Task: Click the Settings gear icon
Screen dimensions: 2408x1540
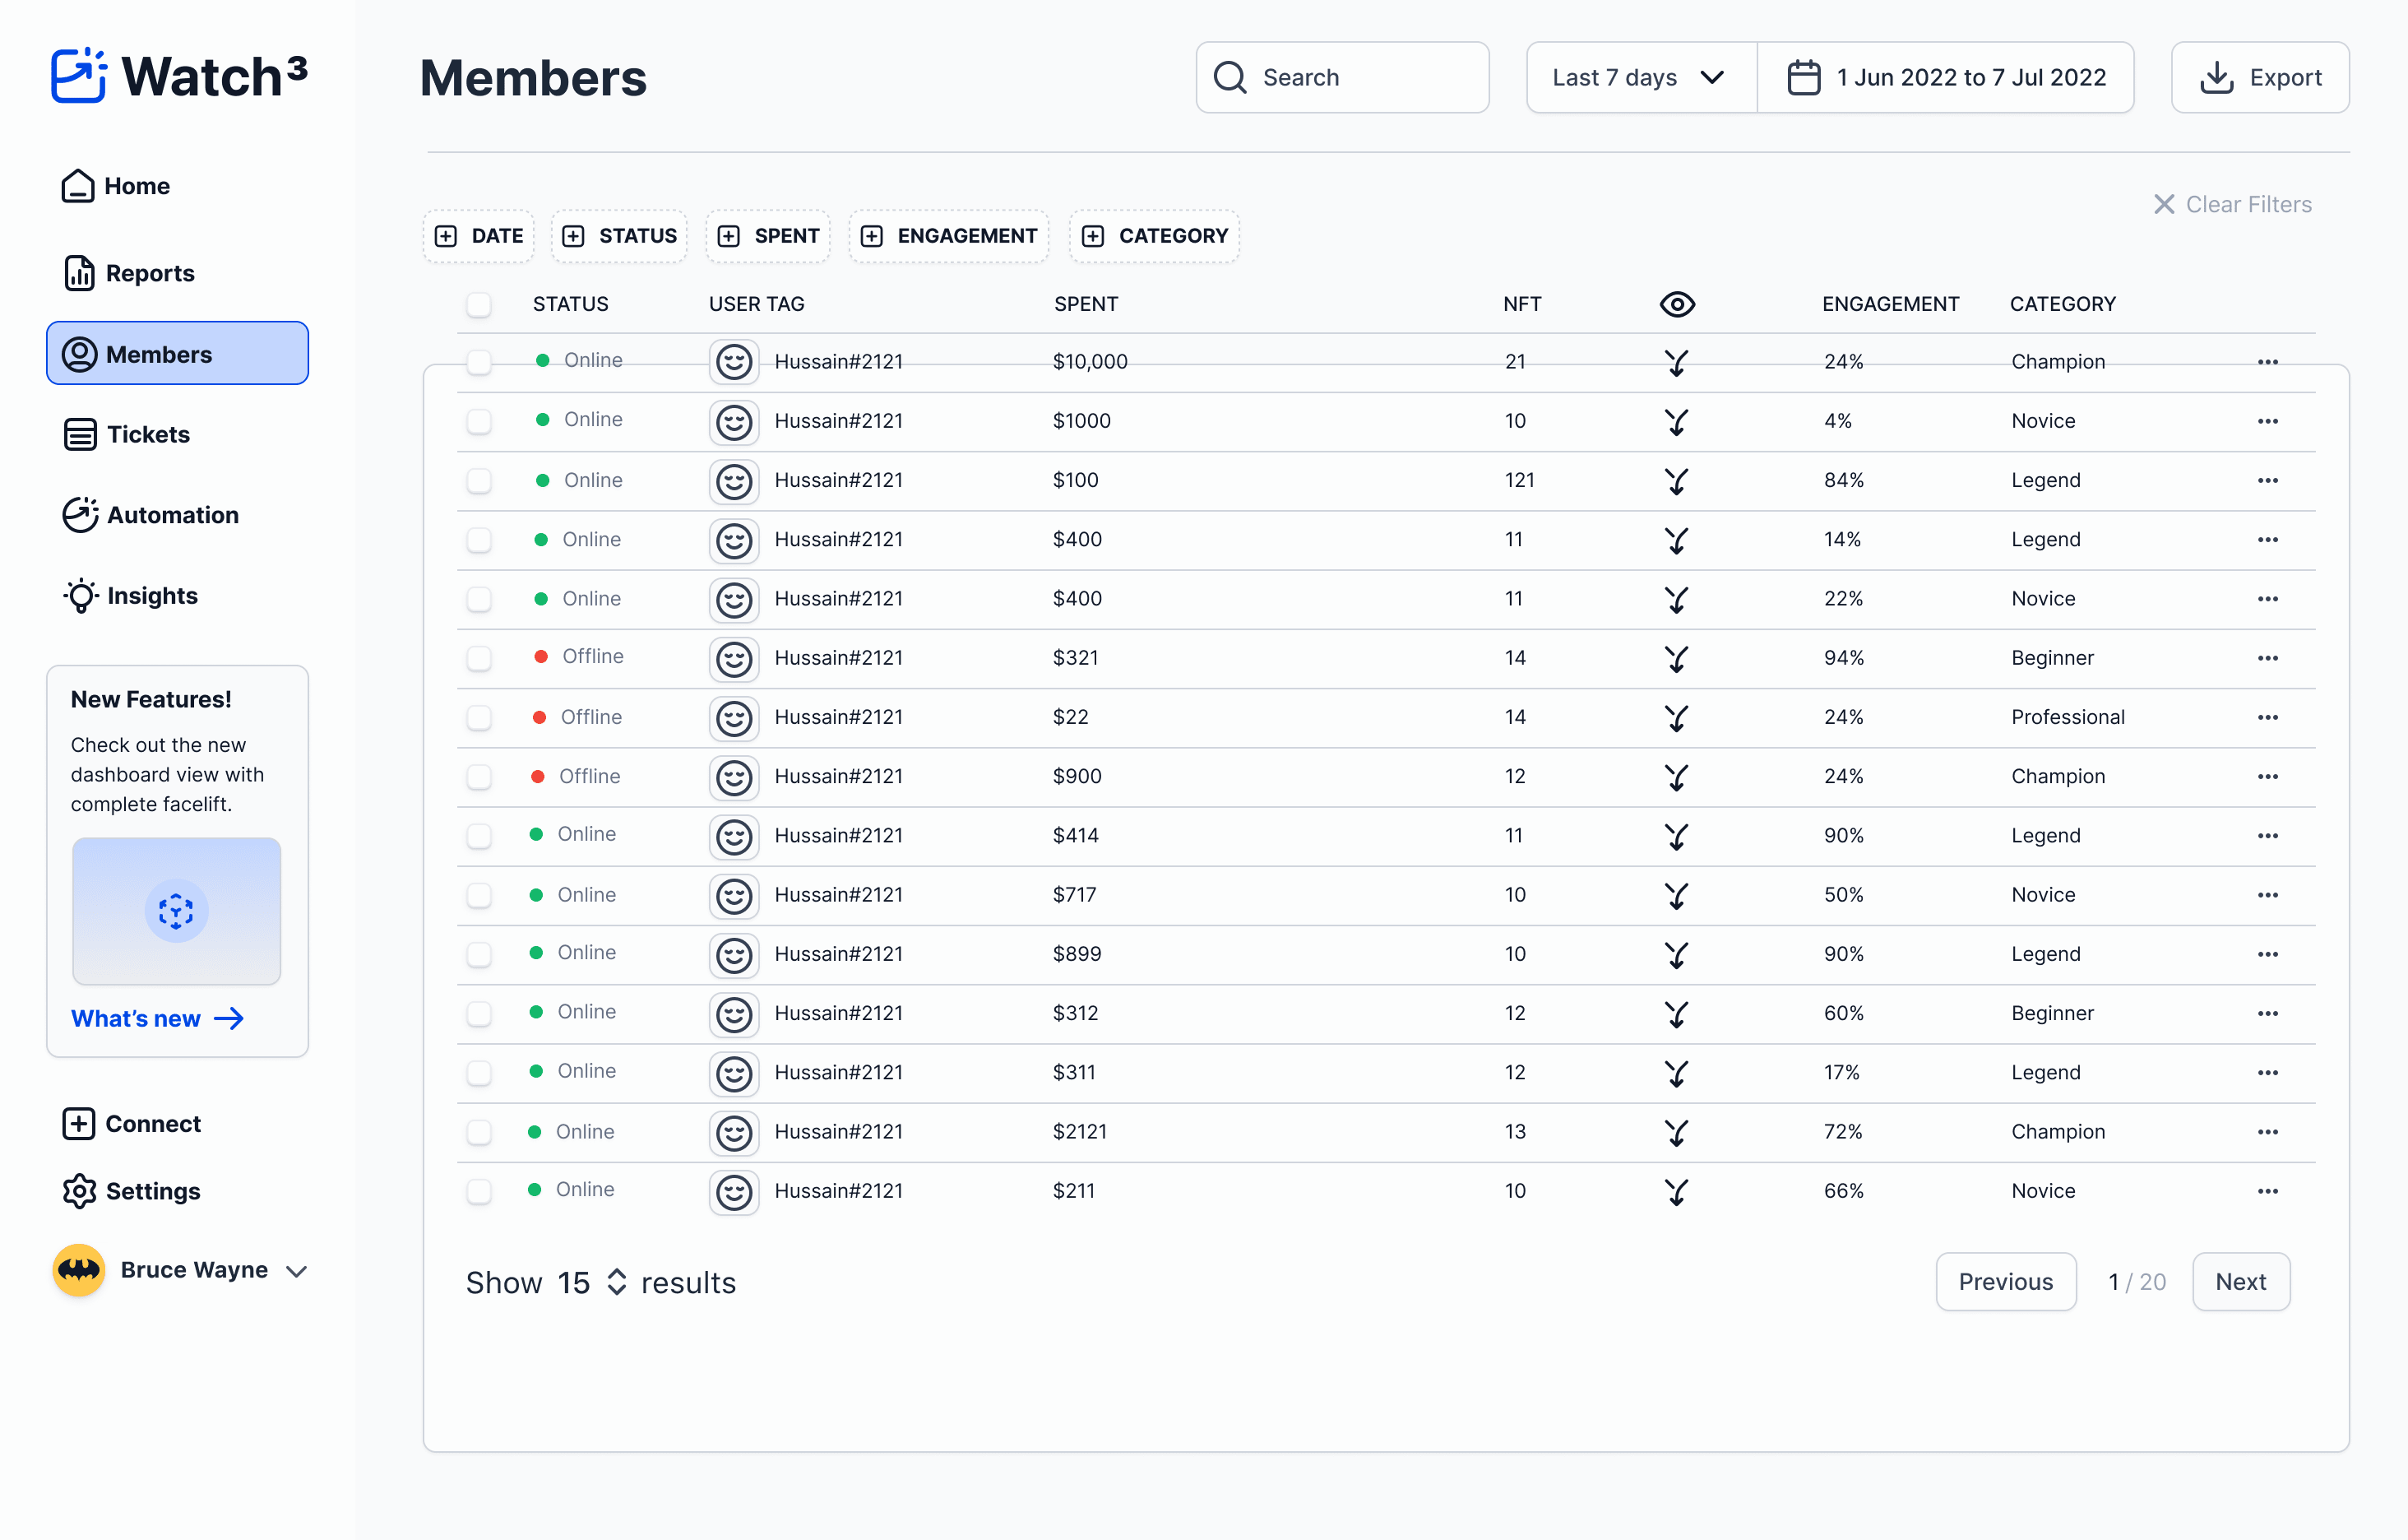Action: (79, 1191)
